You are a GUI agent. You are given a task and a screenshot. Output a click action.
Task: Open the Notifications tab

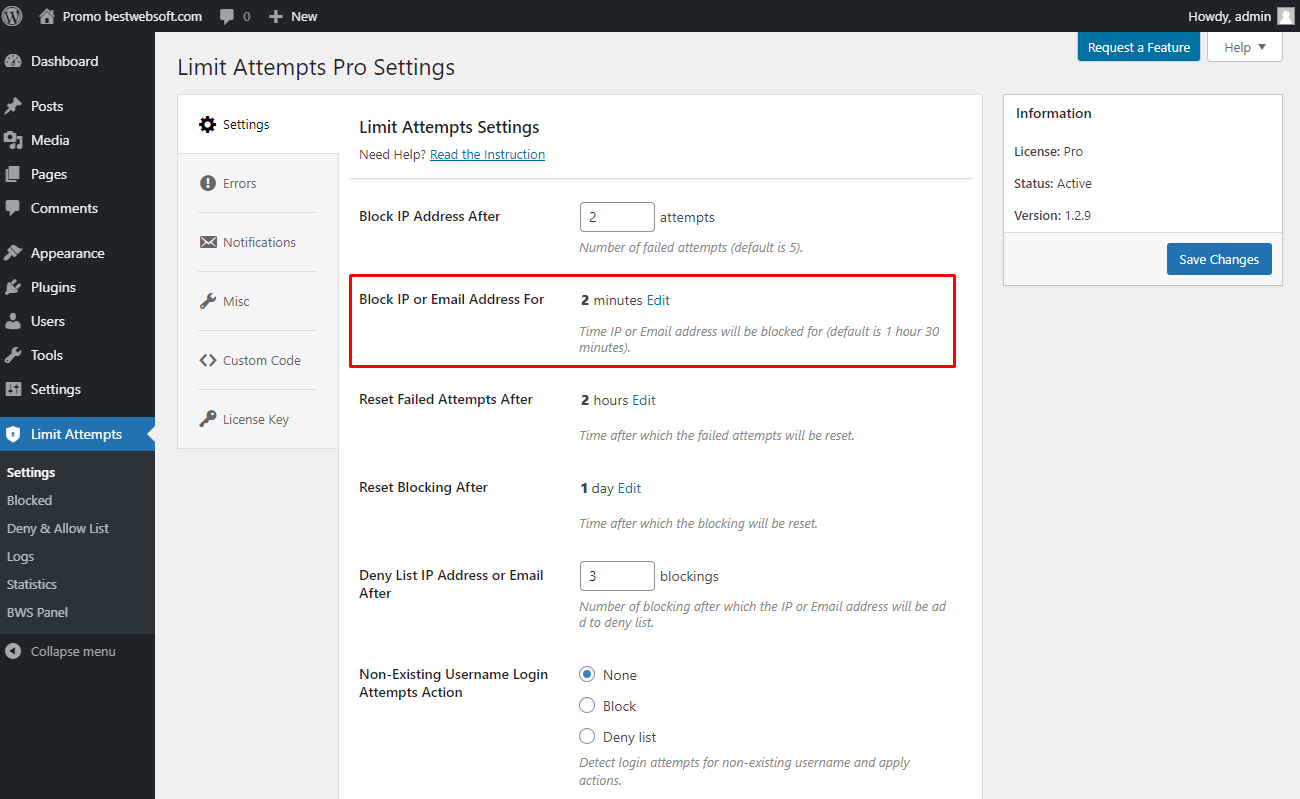tap(258, 242)
